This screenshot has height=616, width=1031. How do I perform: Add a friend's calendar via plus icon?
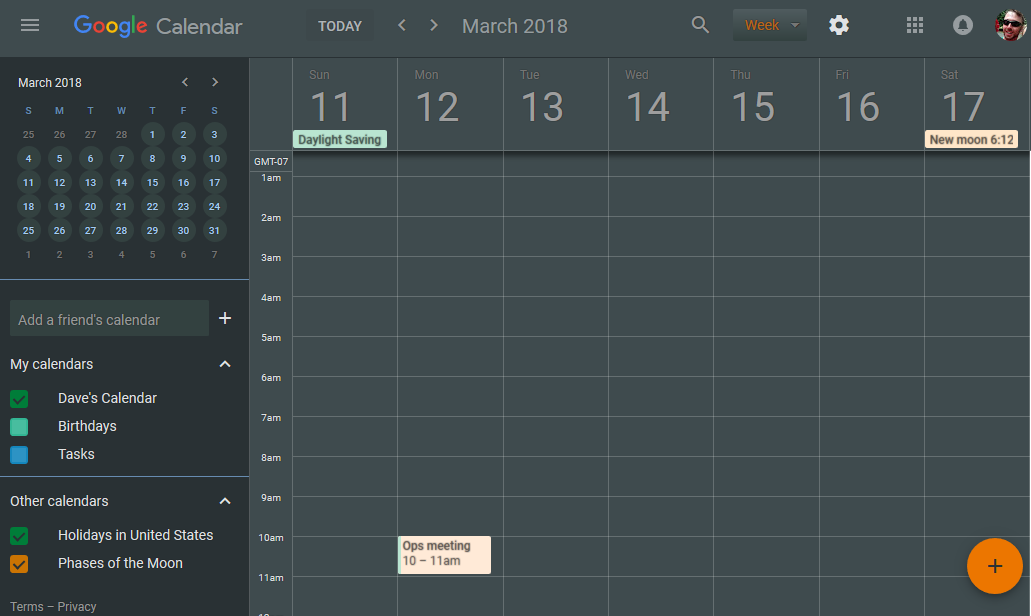click(x=225, y=318)
